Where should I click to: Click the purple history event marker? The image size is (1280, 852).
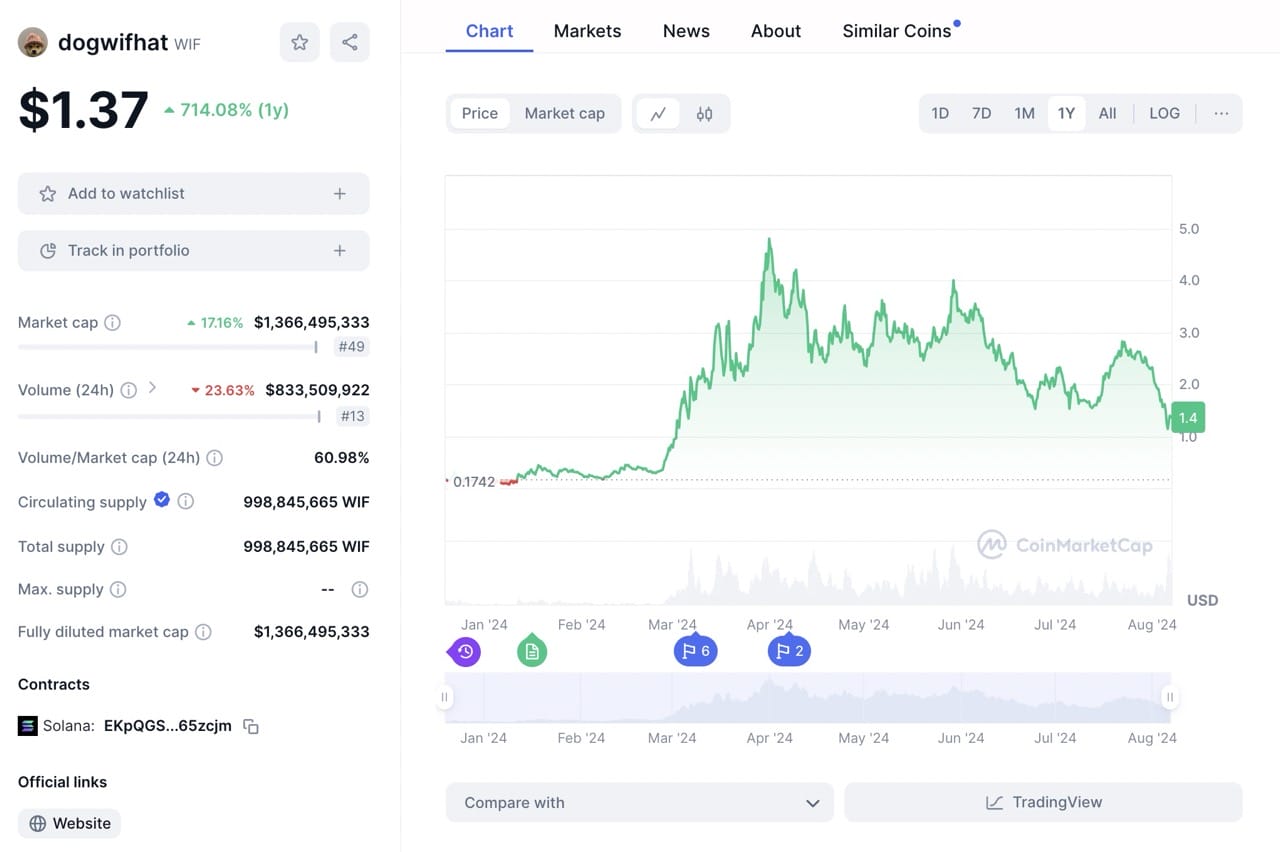coord(465,652)
